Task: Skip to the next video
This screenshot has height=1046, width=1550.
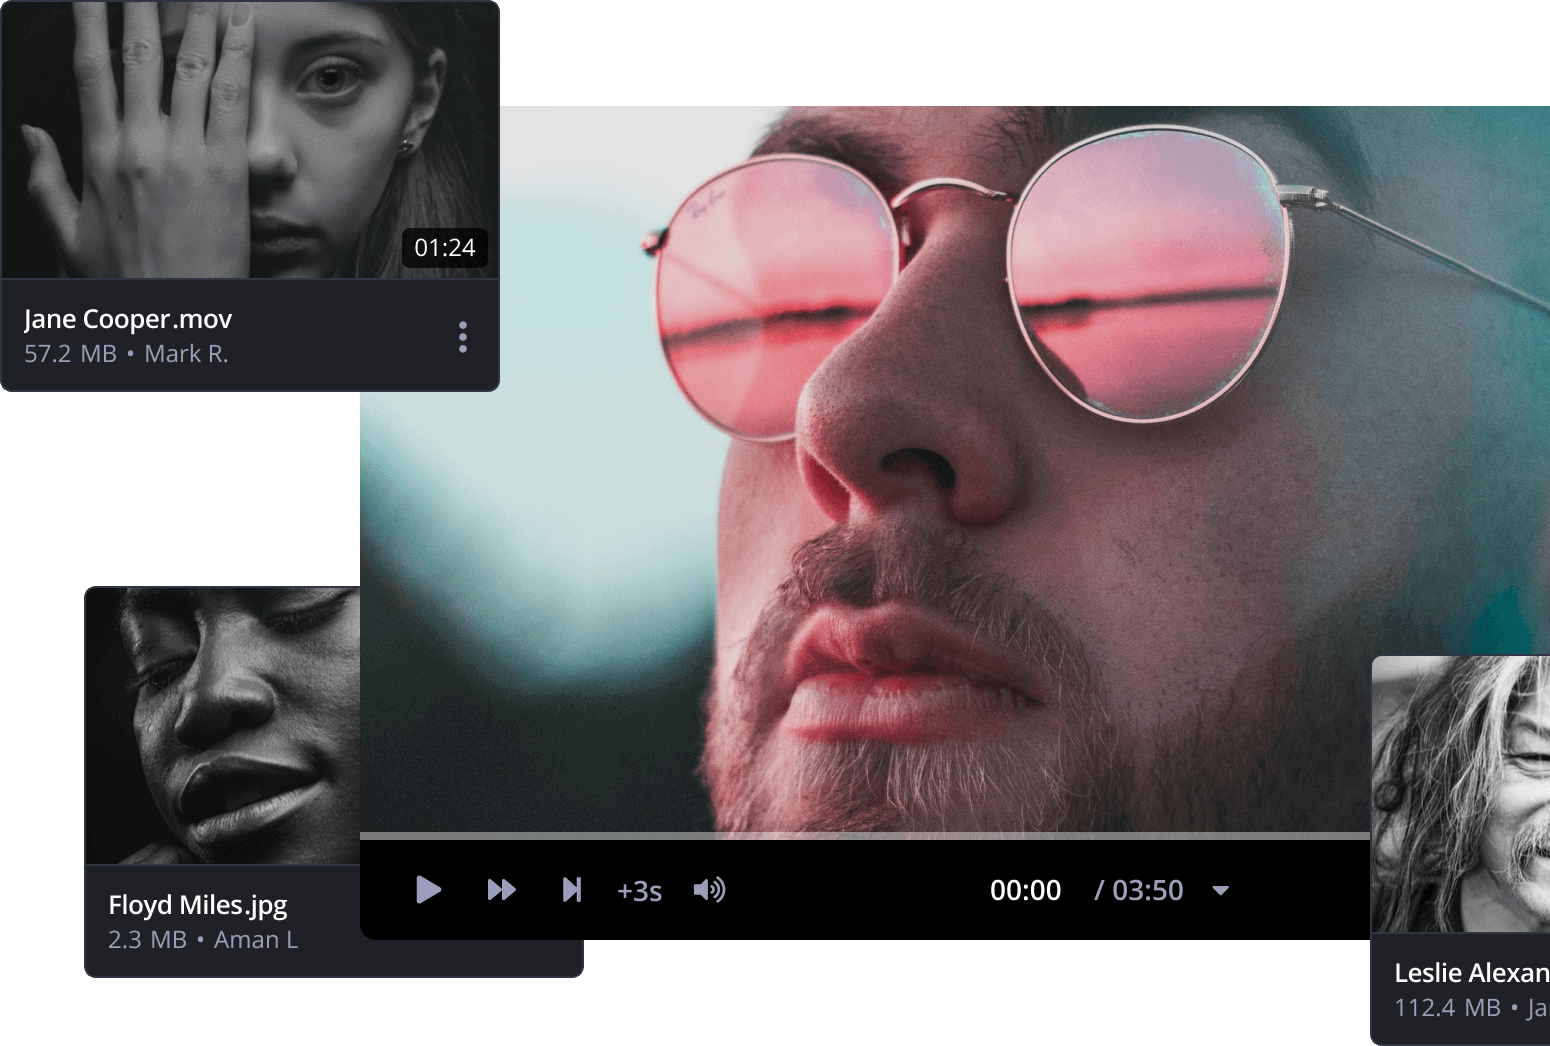Action: point(571,890)
